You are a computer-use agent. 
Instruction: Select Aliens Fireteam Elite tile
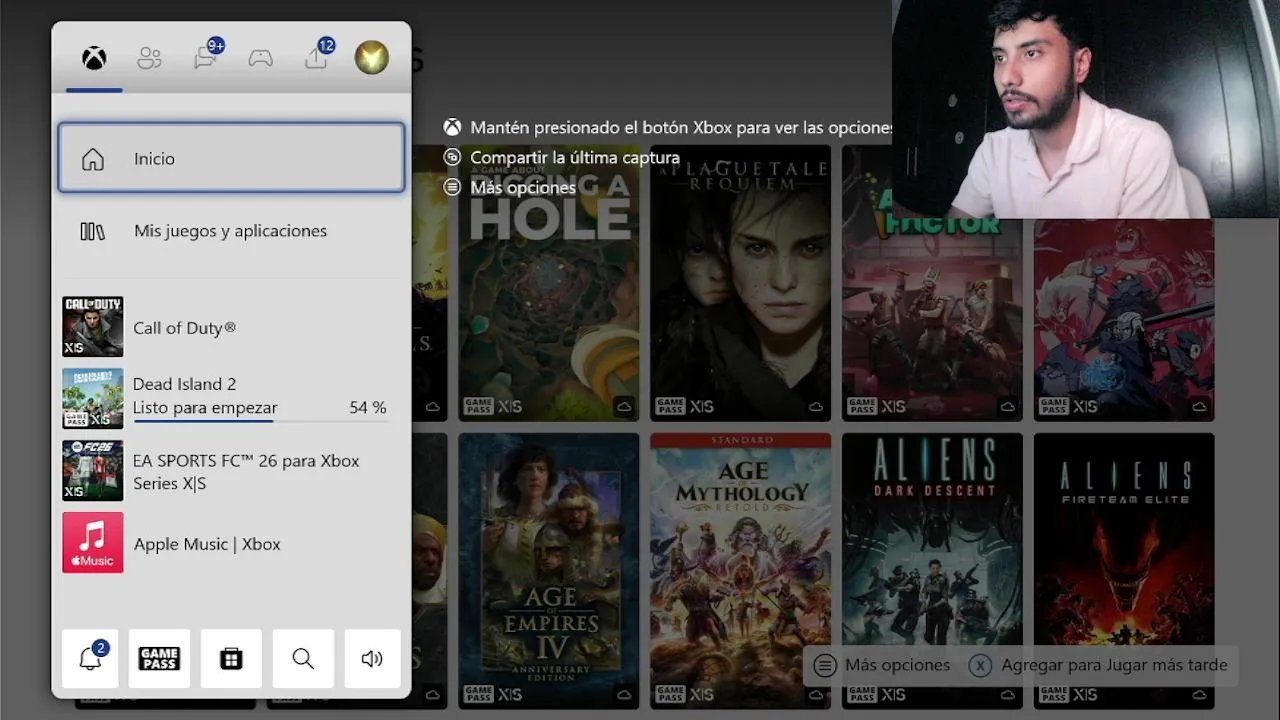(x=1124, y=570)
